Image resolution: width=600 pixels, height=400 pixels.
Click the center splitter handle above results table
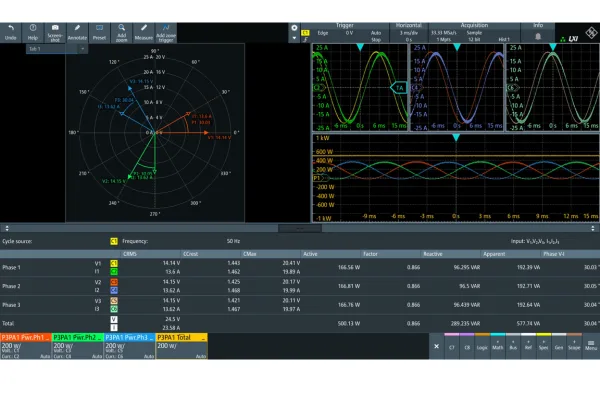[300, 229]
